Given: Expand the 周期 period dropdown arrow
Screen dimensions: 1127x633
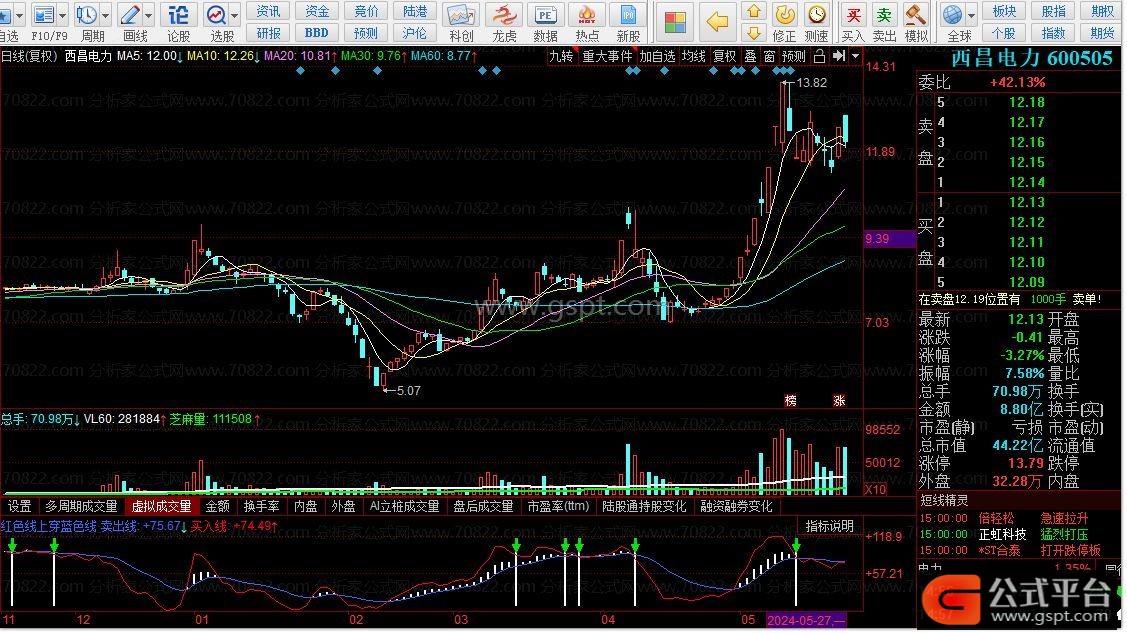Looking at the screenshot, I should click(x=106, y=14).
